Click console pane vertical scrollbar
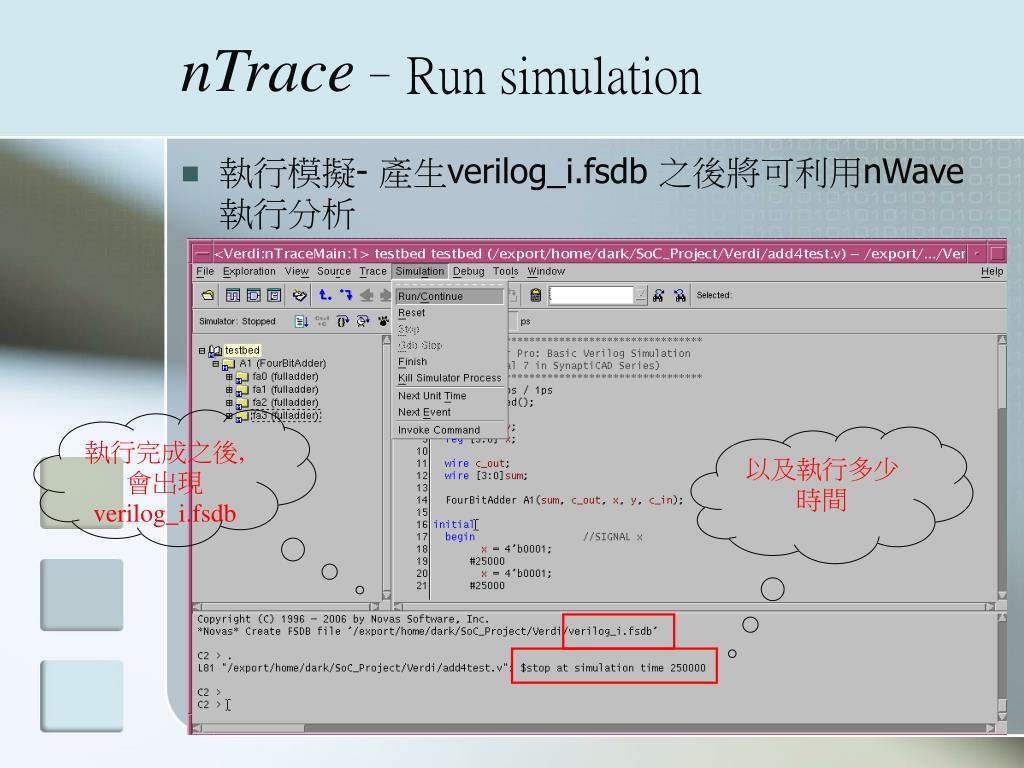This screenshot has height=768, width=1024. (1002, 667)
